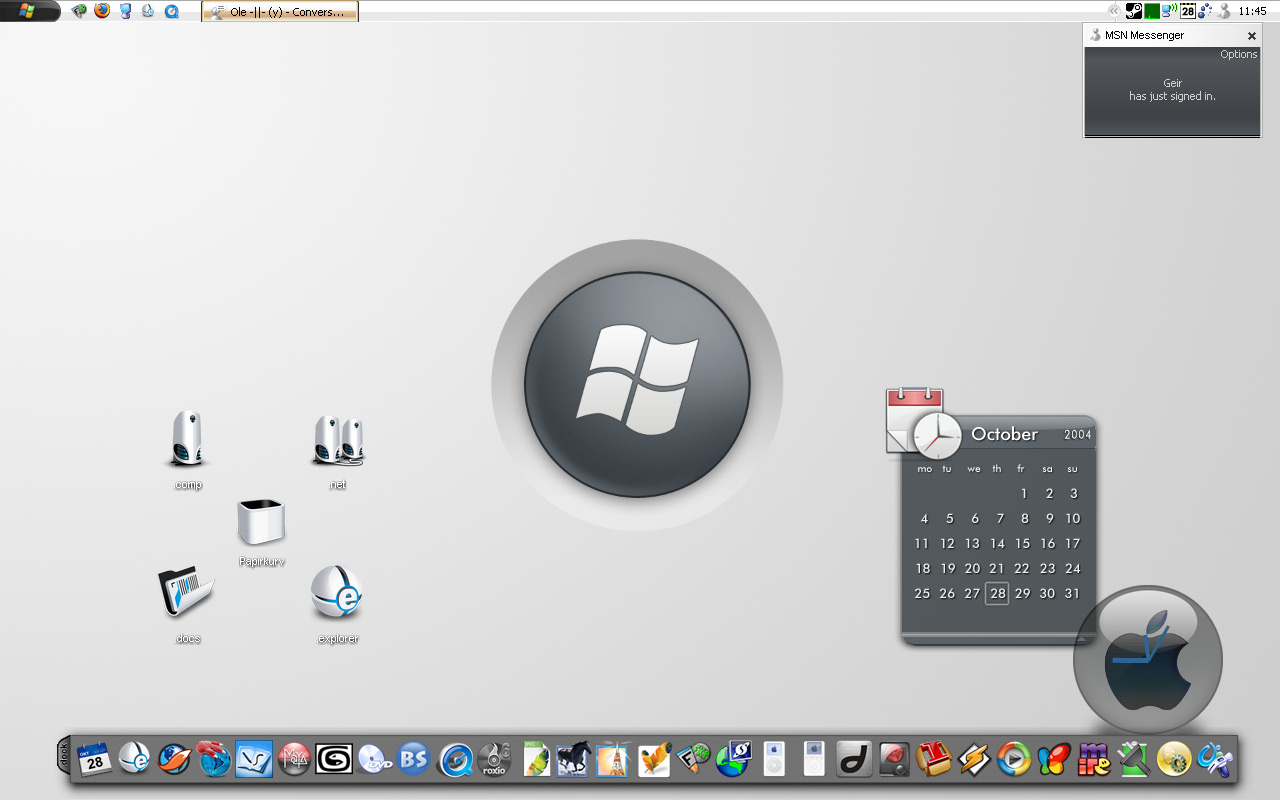
Task: Launch Windows Media Player from dock
Action: point(1014,760)
